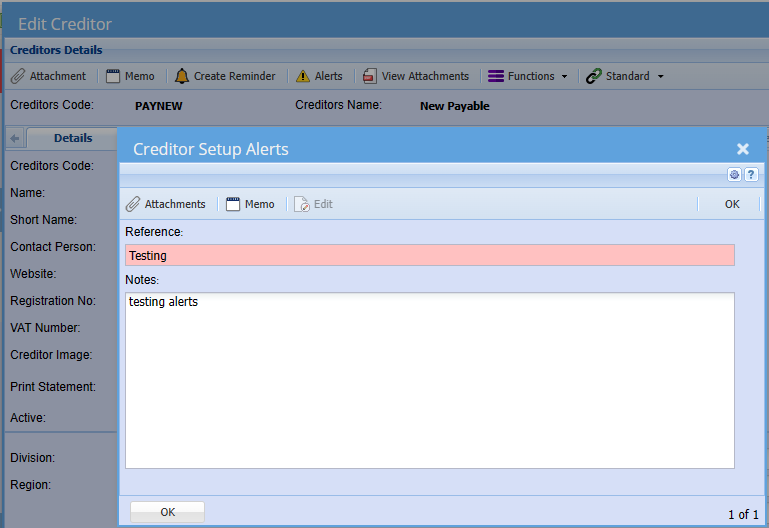Expand the Standard dropdown menu
Viewport: 769px width, 528px height.
point(625,76)
